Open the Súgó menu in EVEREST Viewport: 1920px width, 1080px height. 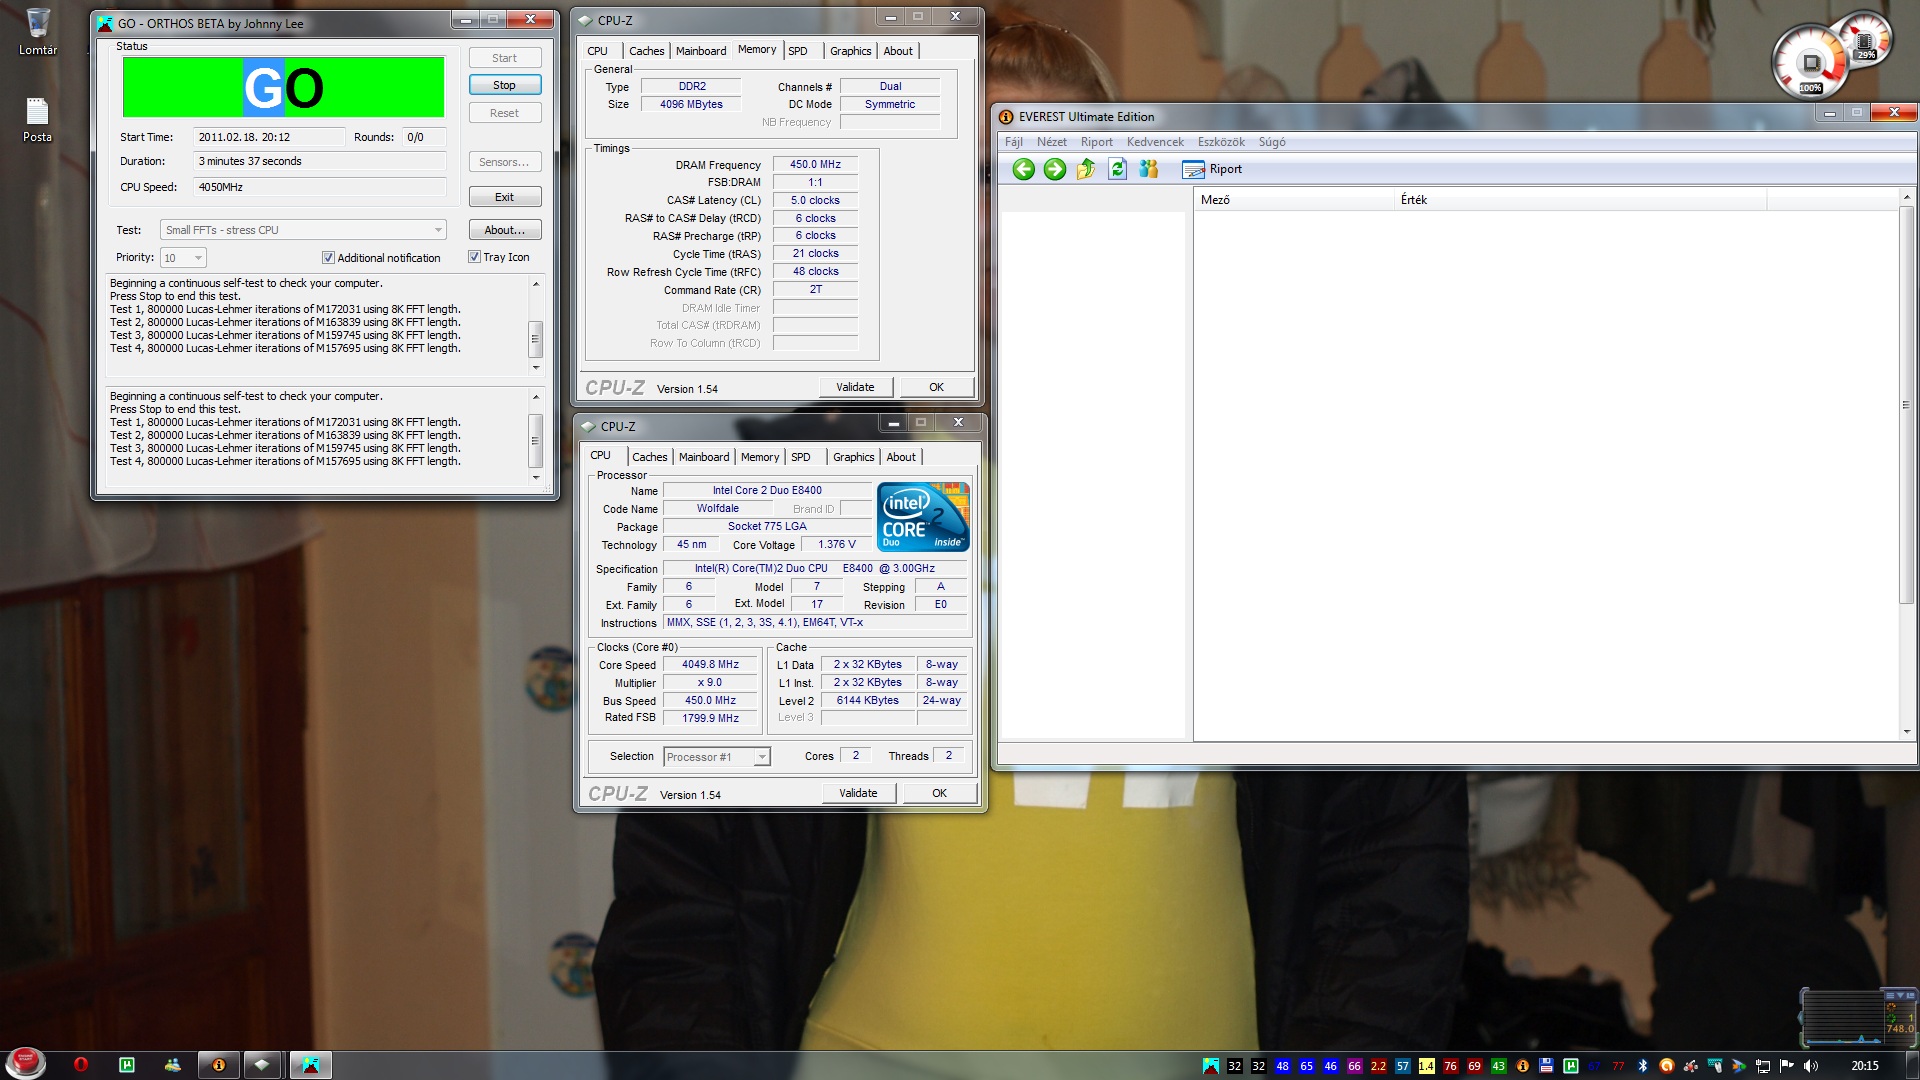point(1272,142)
